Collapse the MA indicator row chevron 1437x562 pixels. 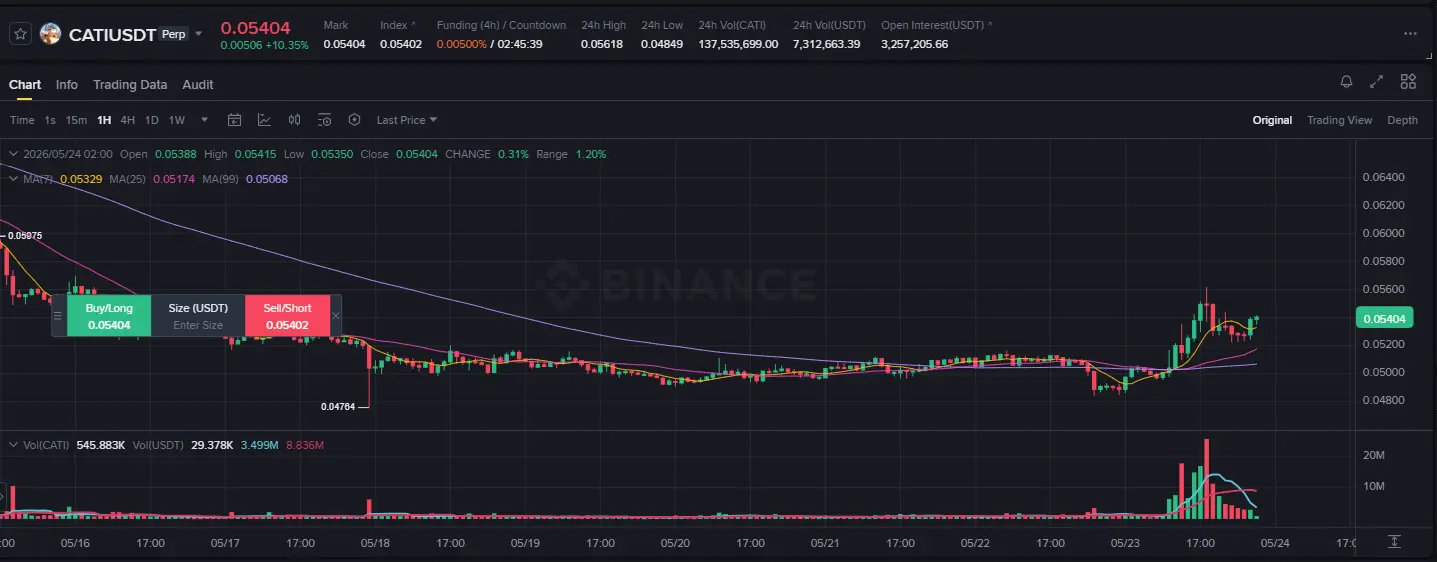pos(13,179)
